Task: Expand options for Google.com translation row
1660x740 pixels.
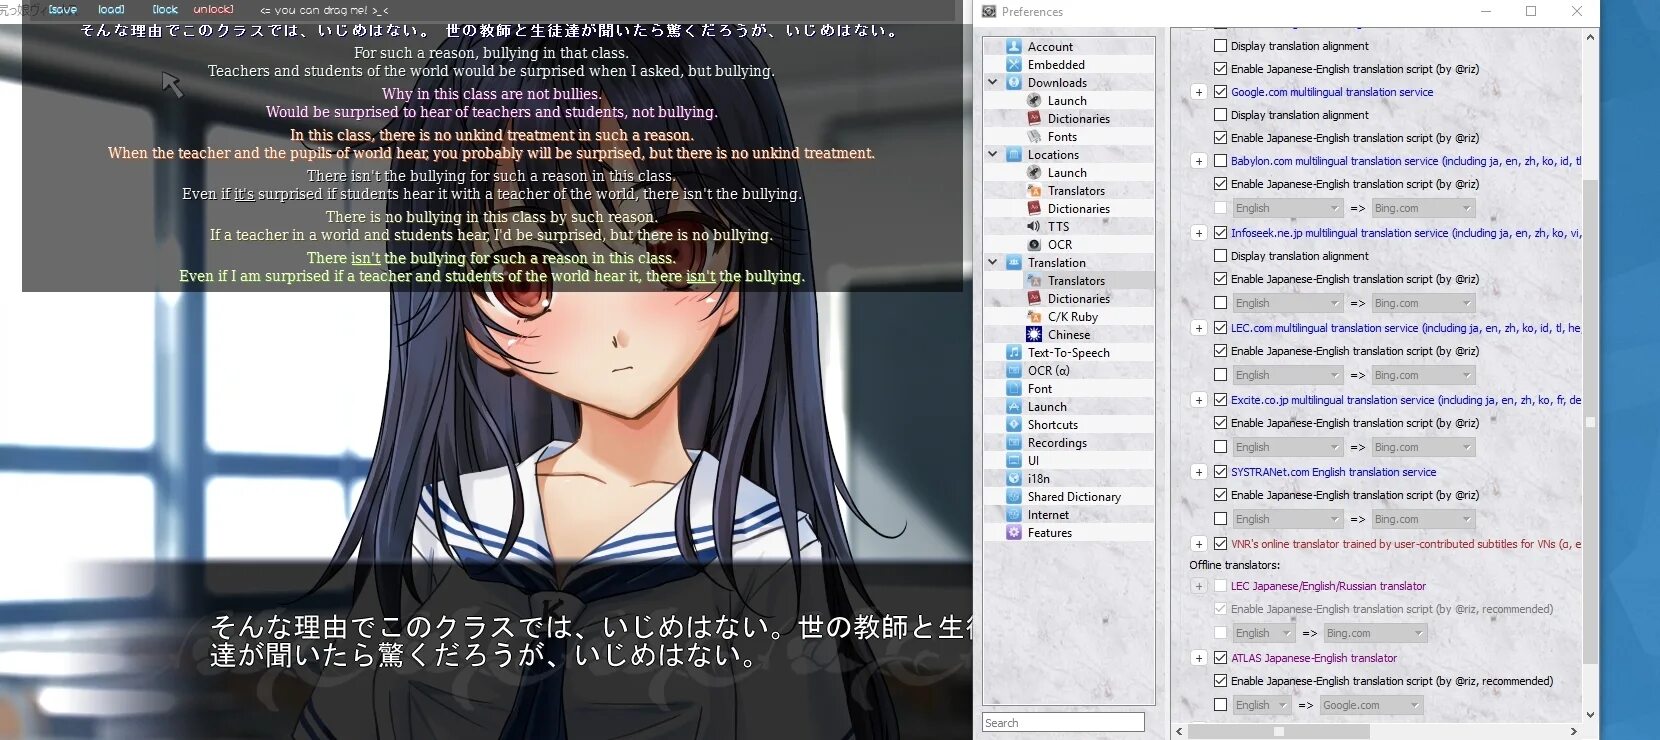Action: [x=1198, y=92]
